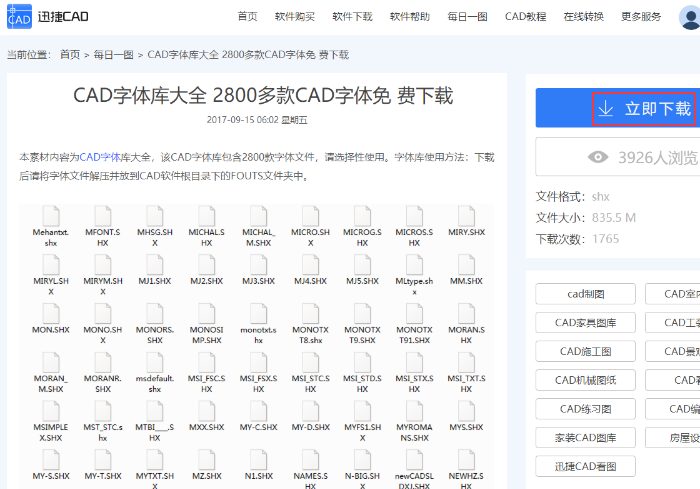Open the 软件帮助 menu item
700x489 pixels.
pyautogui.click(x=410, y=17)
